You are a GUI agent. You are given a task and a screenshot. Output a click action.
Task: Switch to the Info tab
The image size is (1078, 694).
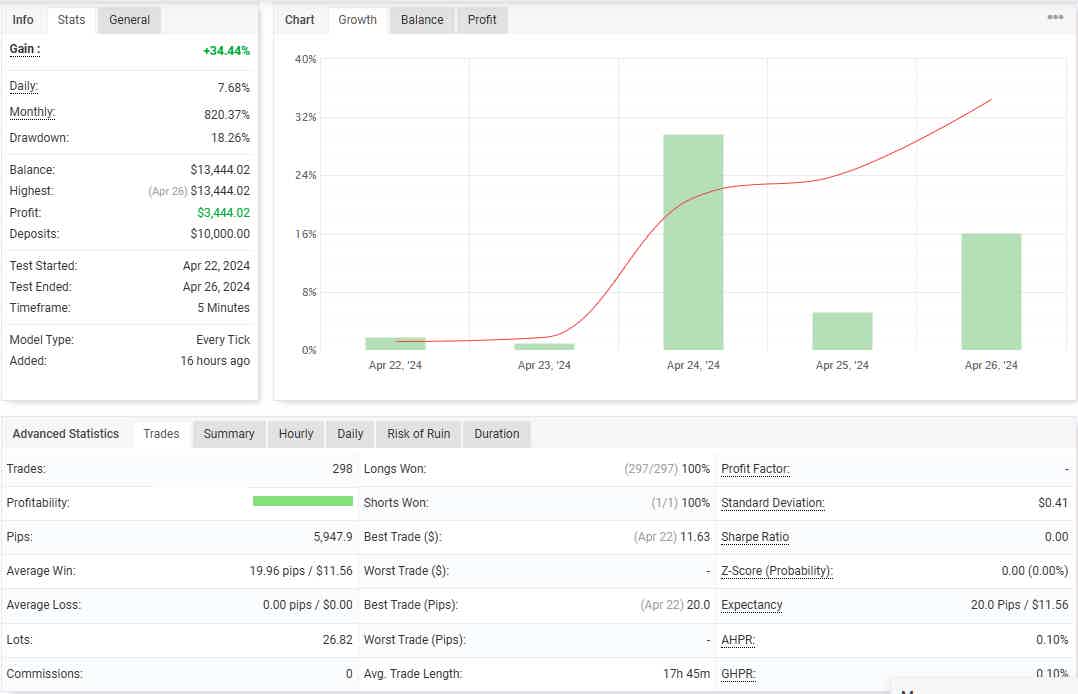click(23, 20)
